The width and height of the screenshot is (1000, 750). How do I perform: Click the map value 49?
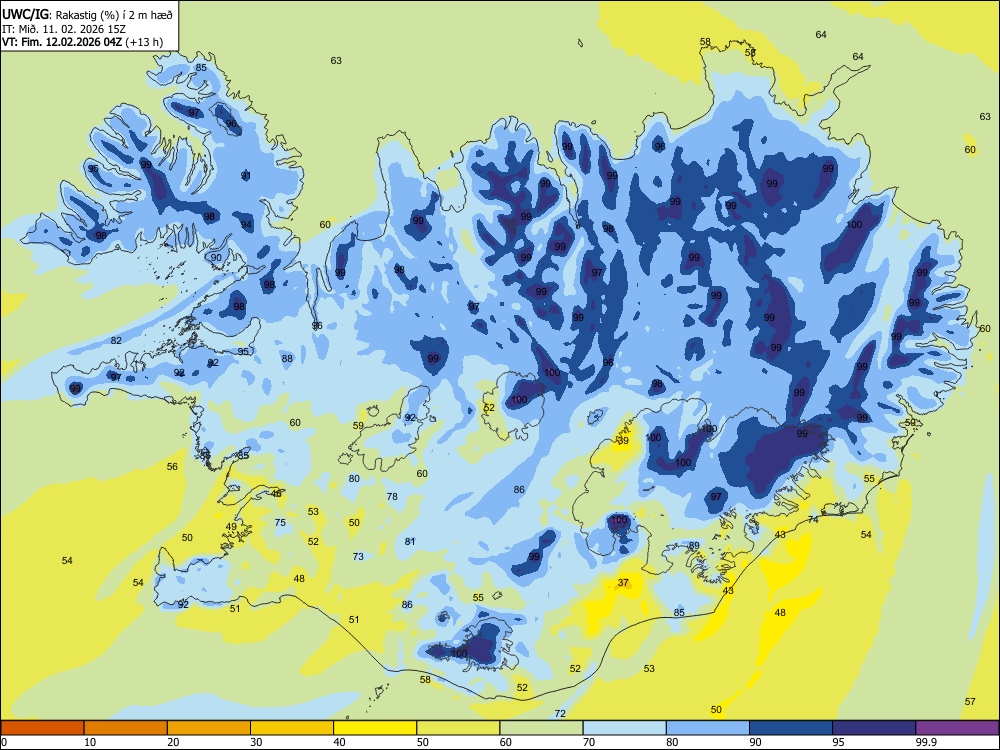[x=232, y=527]
